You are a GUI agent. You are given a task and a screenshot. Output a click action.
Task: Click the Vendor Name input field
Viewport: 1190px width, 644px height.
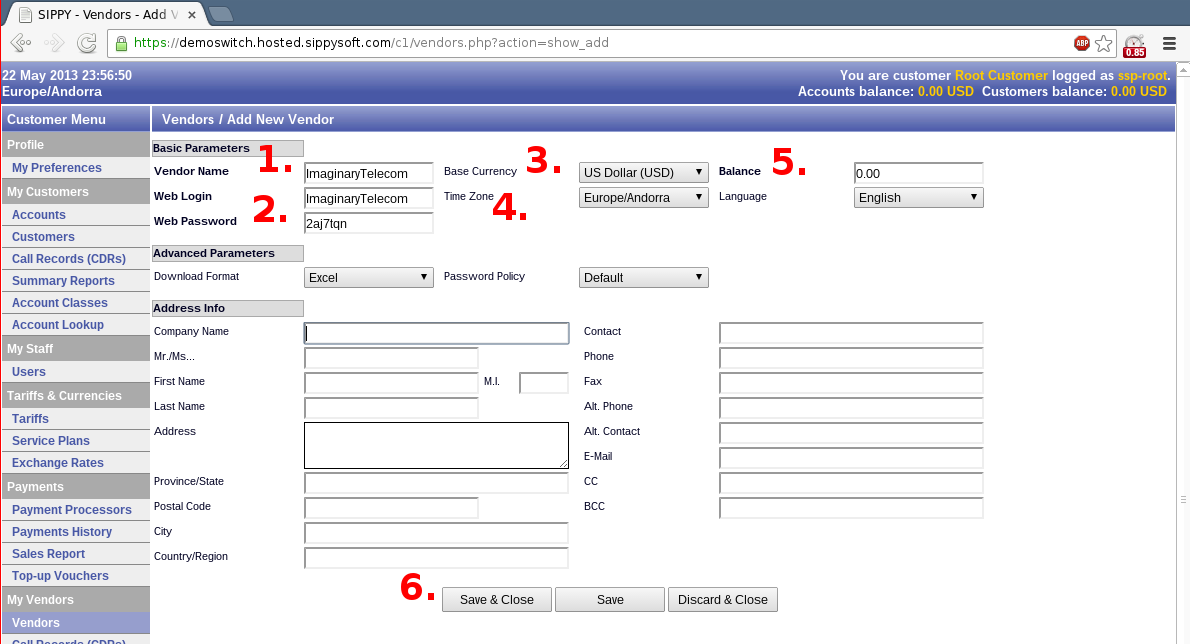pyautogui.click(x=369, y=173)
